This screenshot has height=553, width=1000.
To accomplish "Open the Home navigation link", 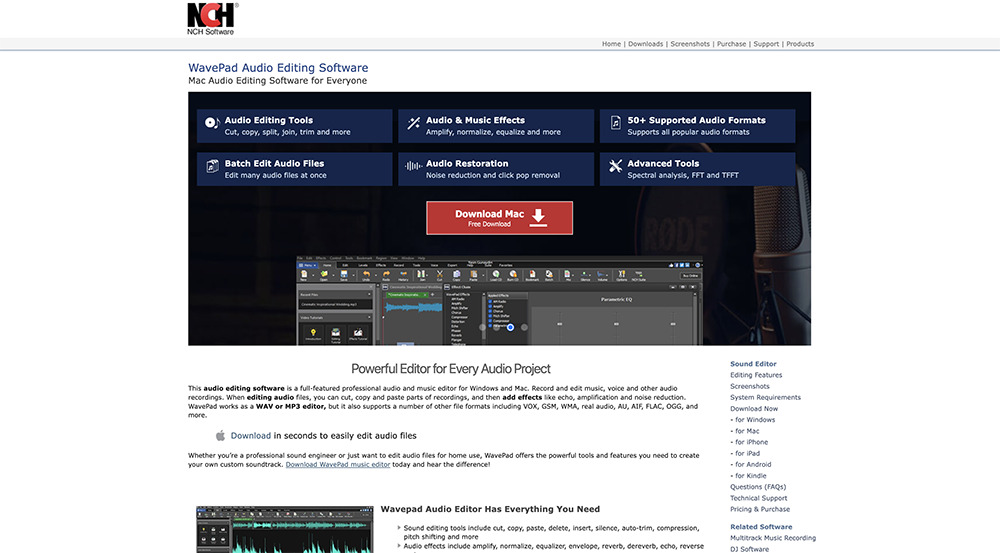I will (611, 44).
